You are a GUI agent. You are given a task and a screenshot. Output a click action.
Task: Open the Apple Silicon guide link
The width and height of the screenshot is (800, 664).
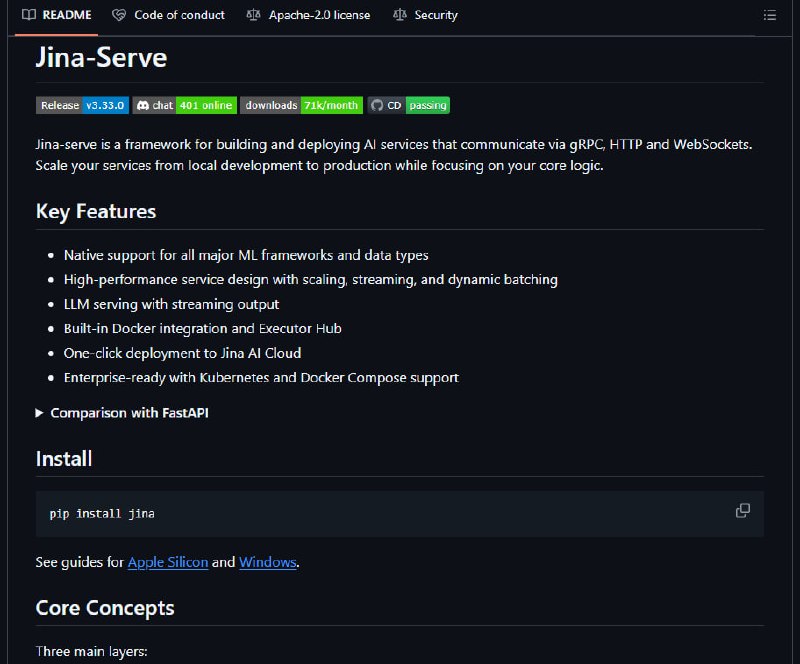168,562
